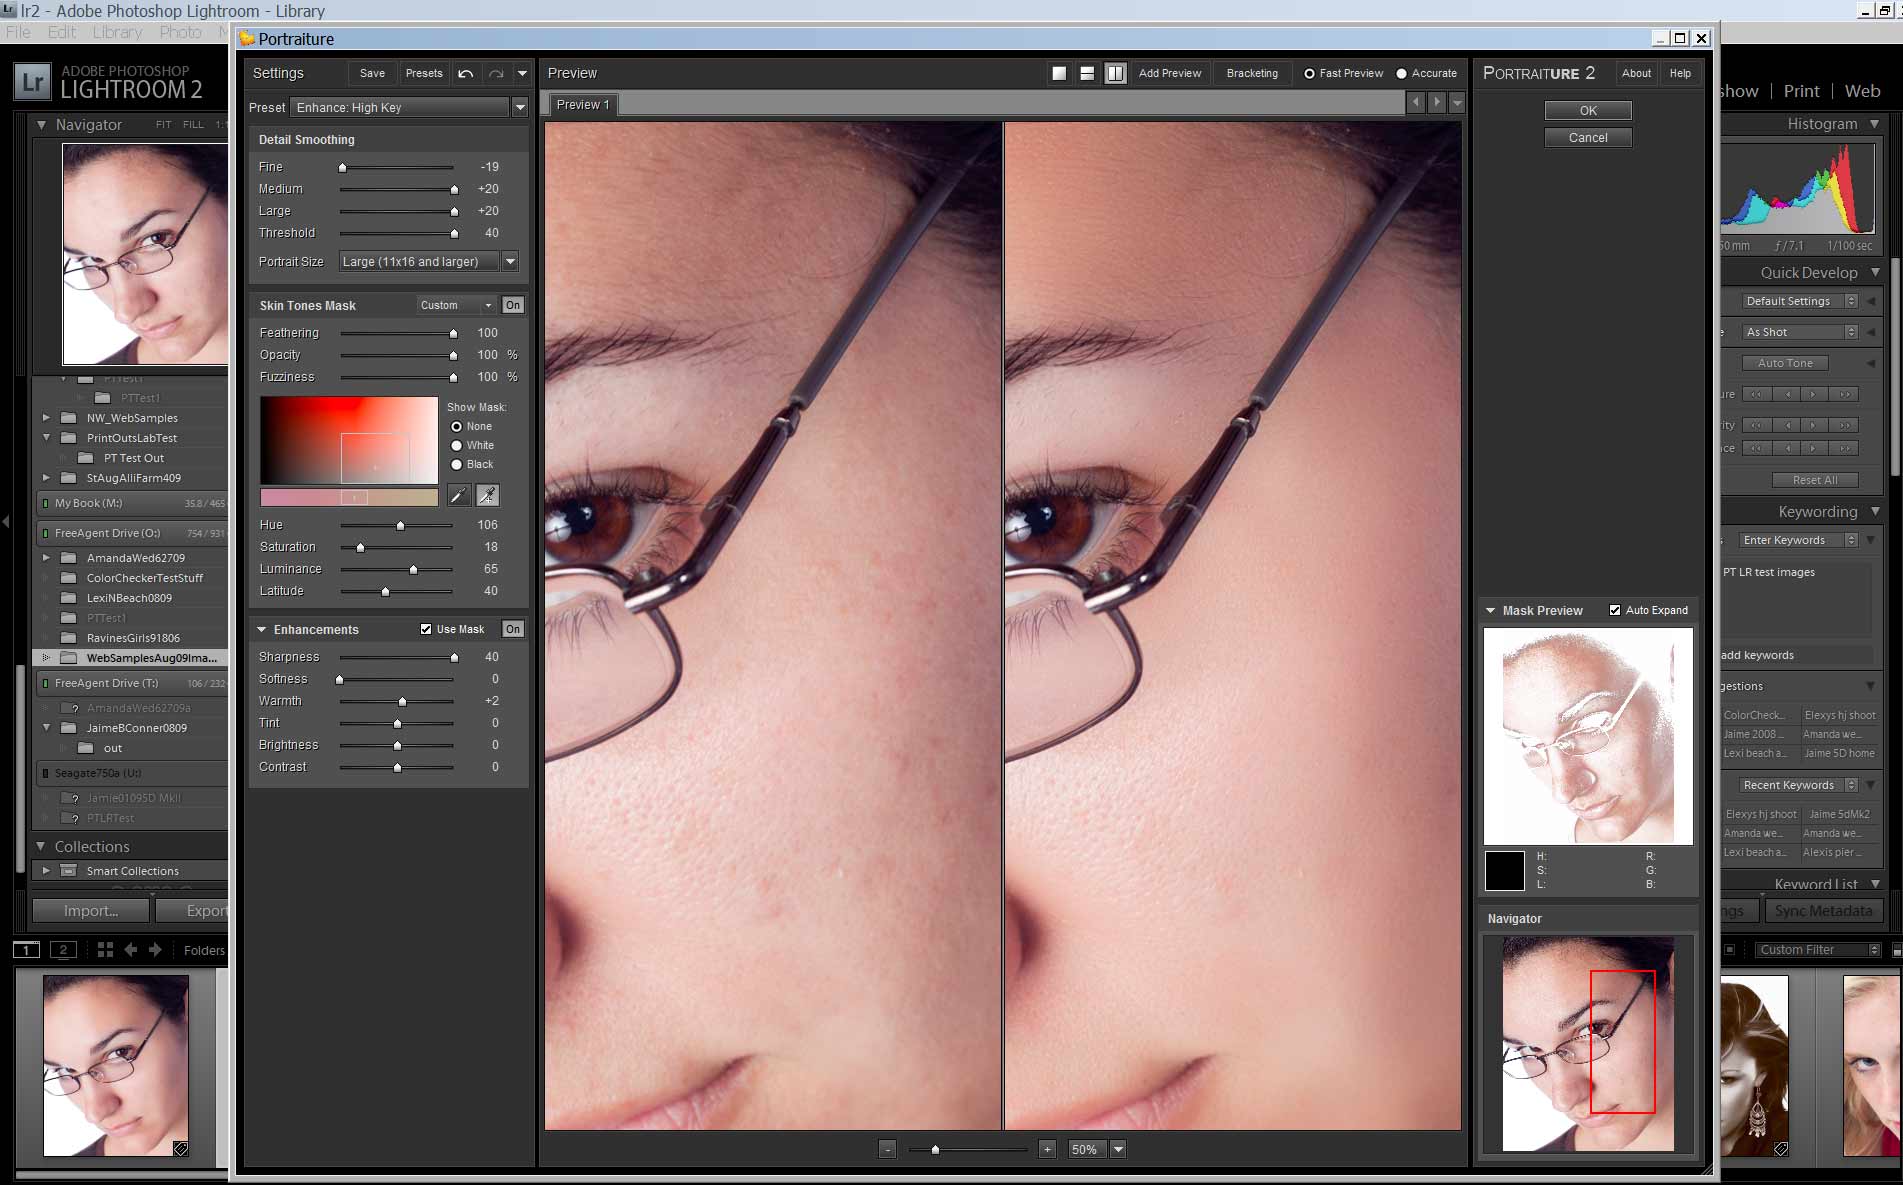Viewport: 1903px width, 1185px height.
Task: Uncheck the Use Mask checkbox
Action: [x=426, y=629]
